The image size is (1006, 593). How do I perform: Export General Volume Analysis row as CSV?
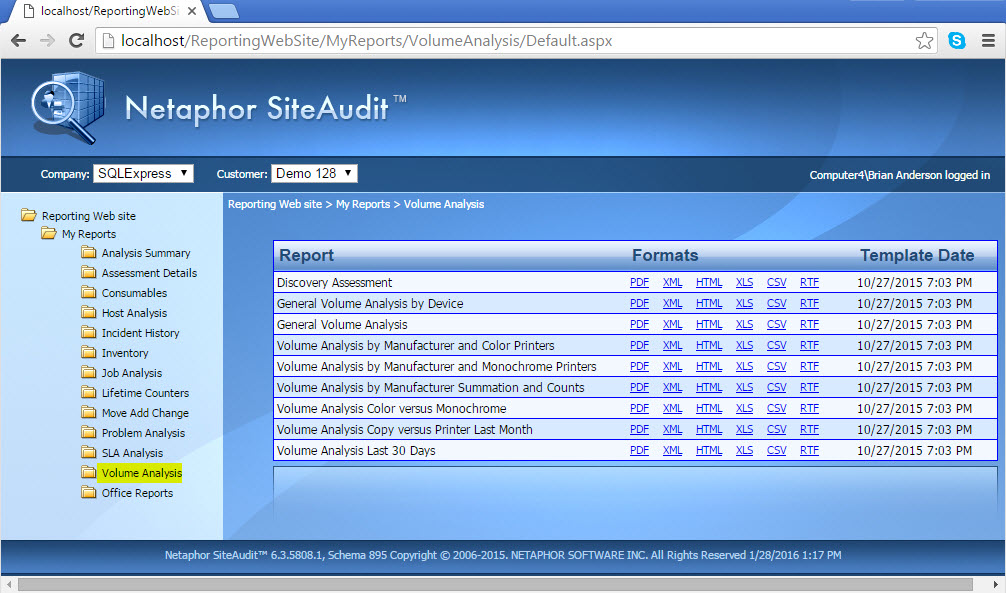[x=776, y=325]
